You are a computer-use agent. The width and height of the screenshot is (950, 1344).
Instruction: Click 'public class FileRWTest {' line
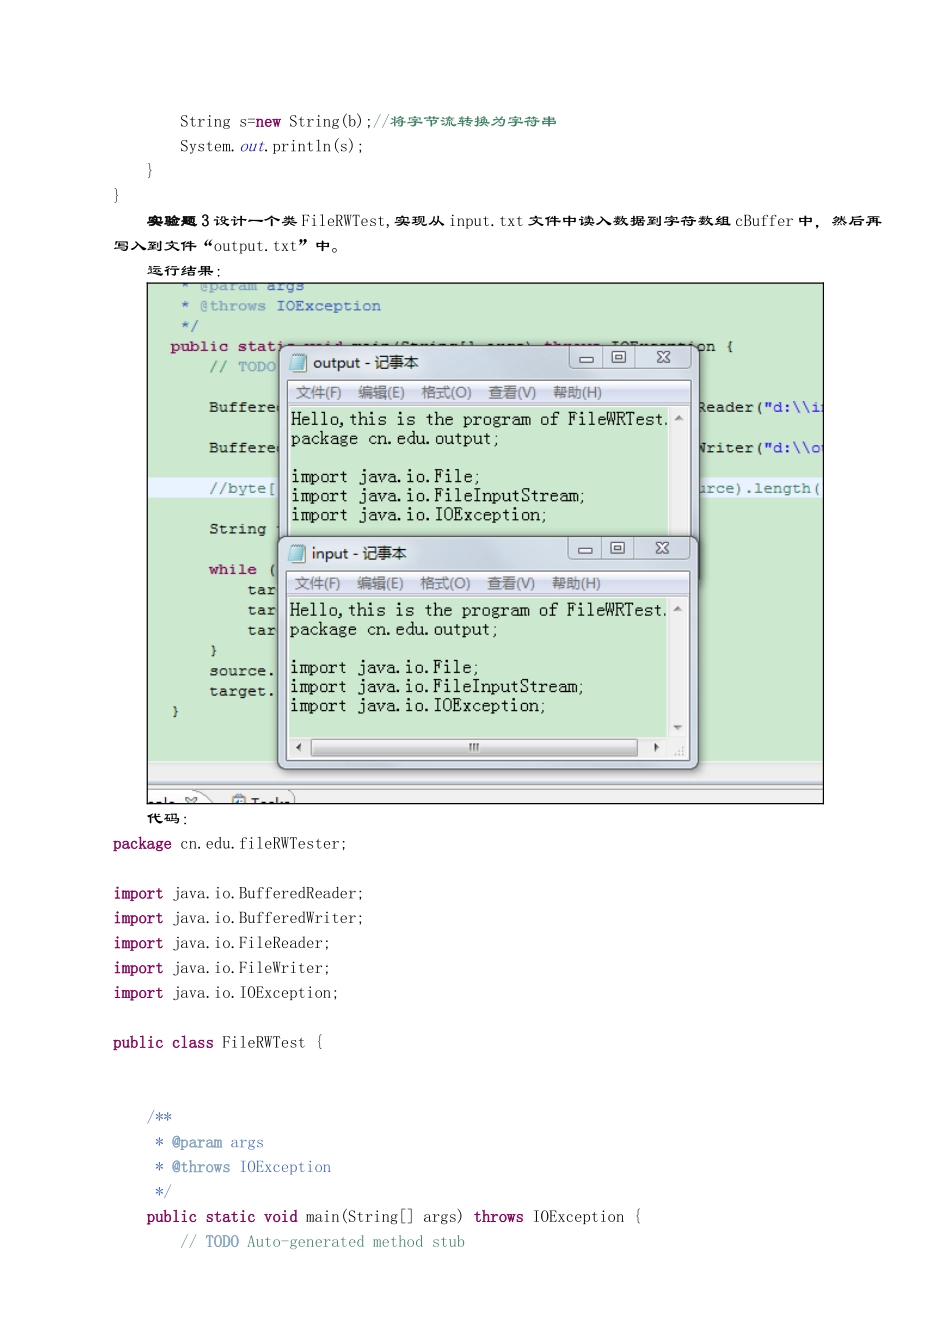click(218, 1043)
